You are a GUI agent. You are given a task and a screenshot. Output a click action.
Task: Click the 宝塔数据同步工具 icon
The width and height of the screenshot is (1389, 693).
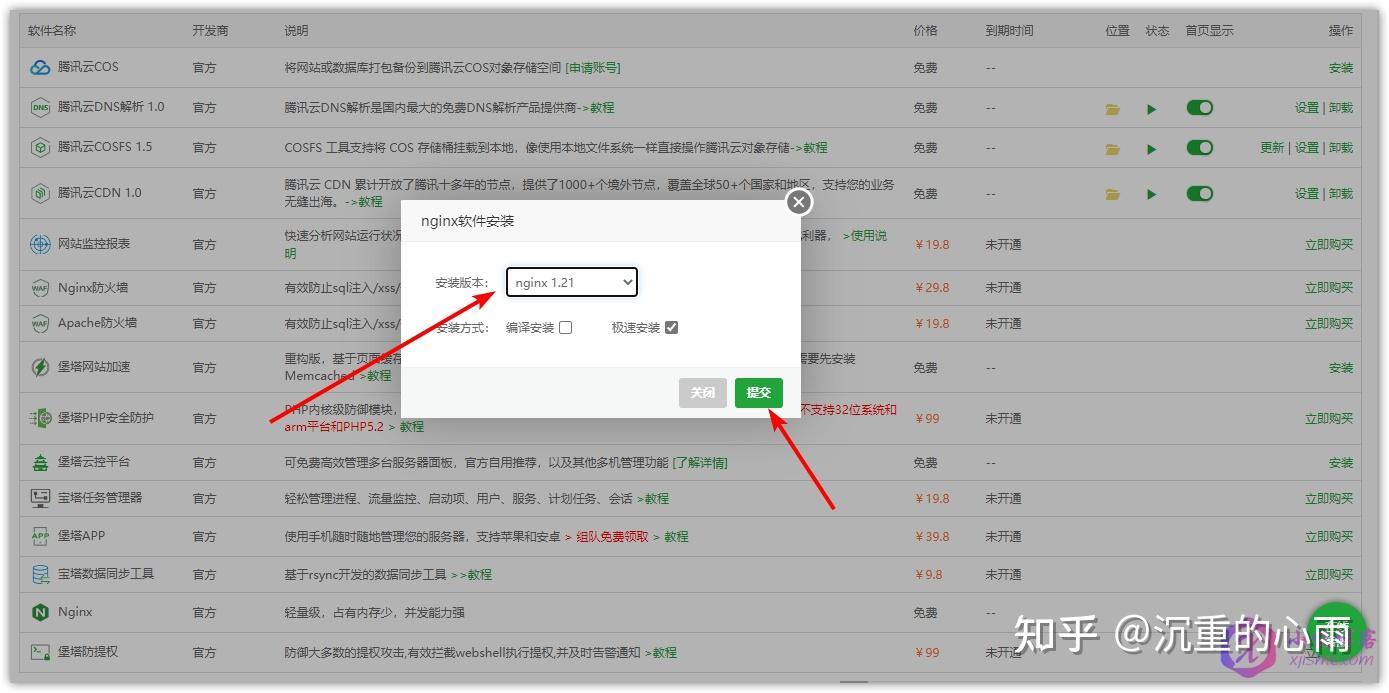click(40, 574)
